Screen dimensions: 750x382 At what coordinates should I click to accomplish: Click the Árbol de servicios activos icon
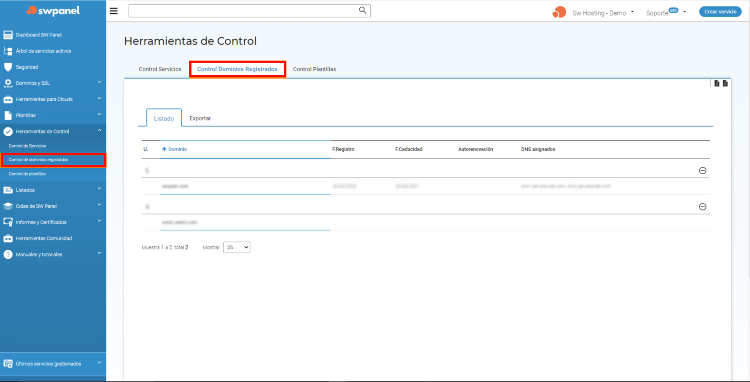coord(8,51)
